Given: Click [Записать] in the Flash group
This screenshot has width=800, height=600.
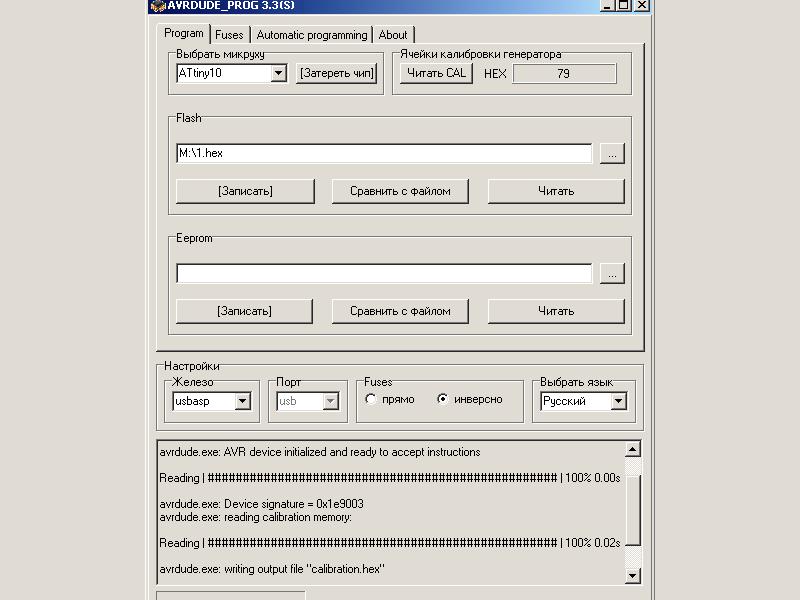Looking at the screenshot, I should click(x=245, y=191).
